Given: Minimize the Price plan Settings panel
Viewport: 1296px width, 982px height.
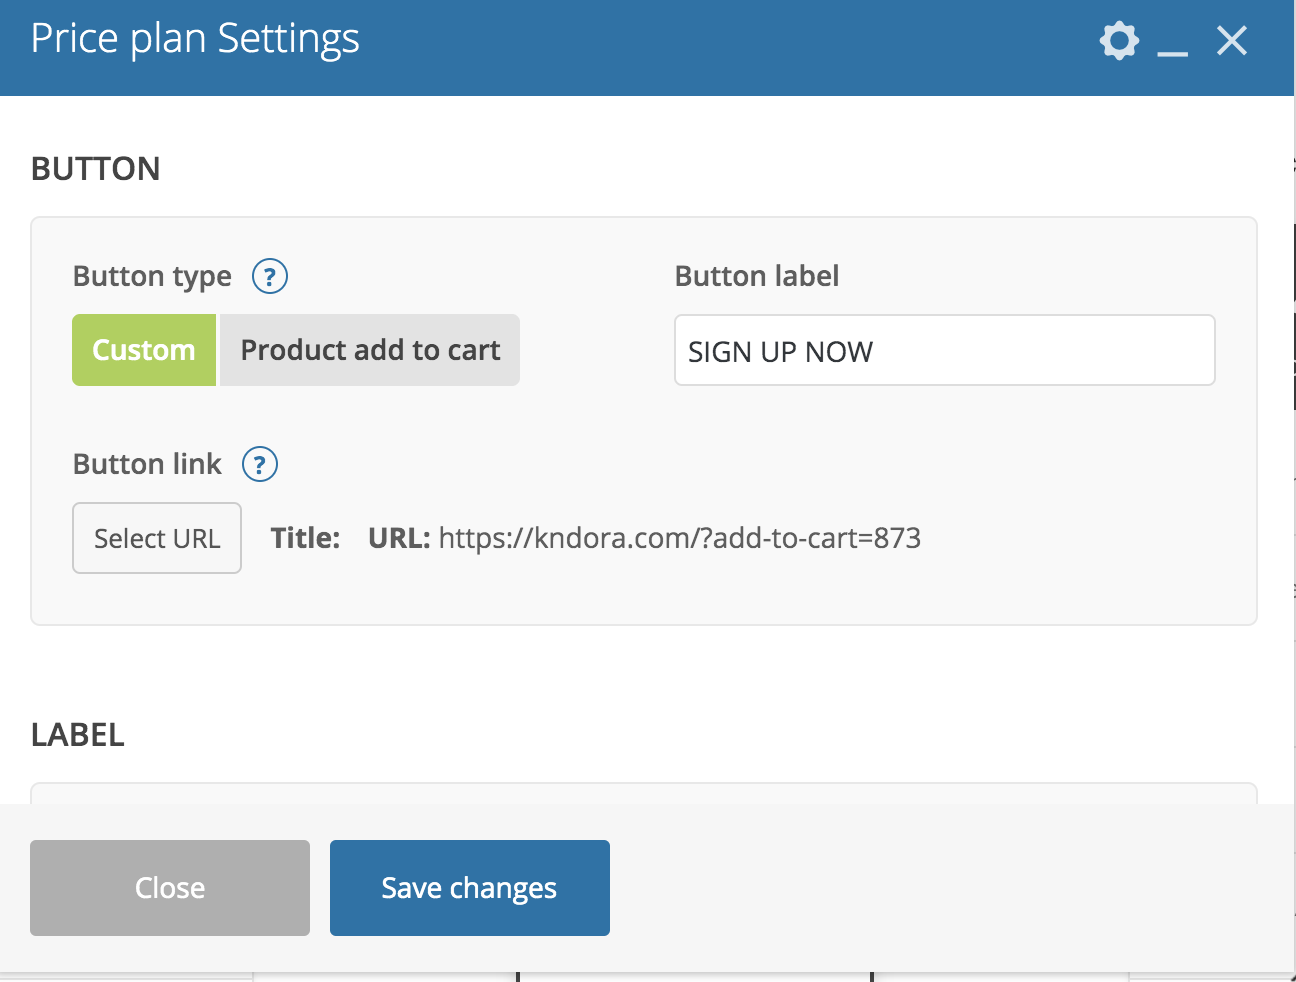Looking at the screenshot, I should pos(1173,47).
